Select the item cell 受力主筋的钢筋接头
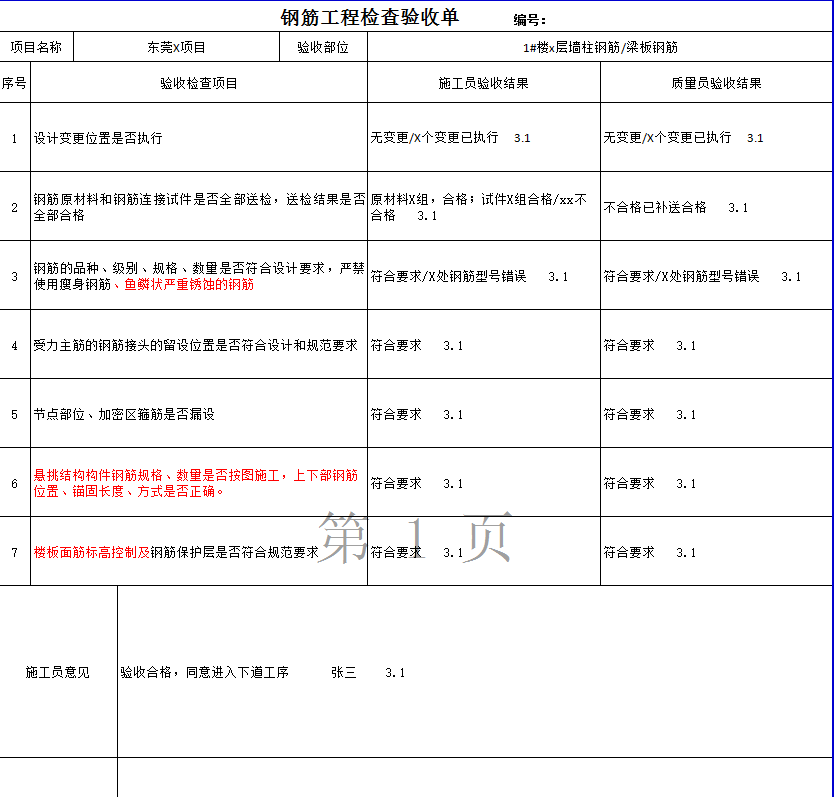834x797 pixels. (x=199, y=345)
